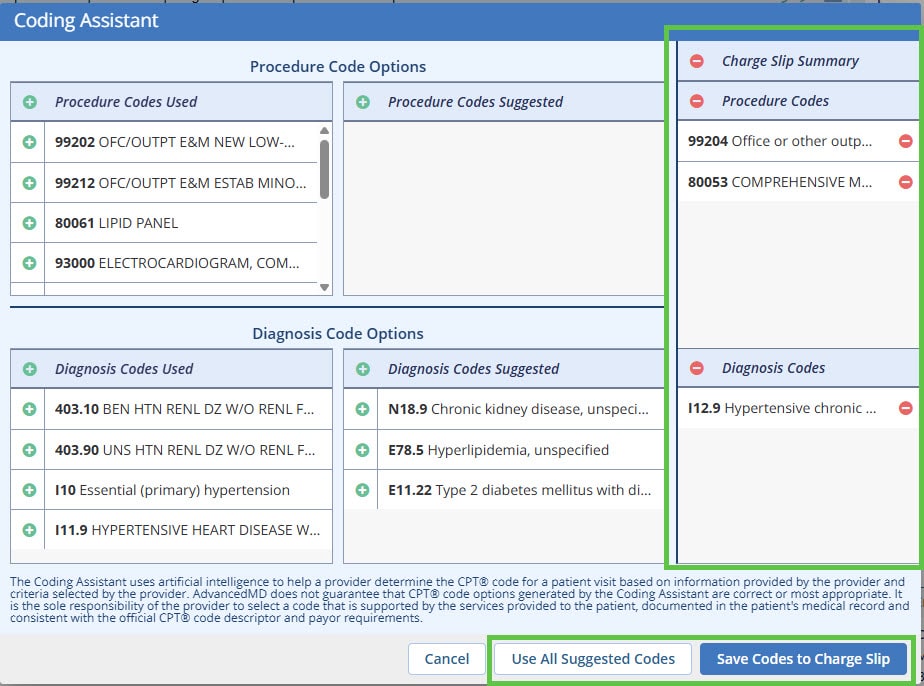
Task: Select I10 Essential (primary) hypertension text
Action: (x=172, y=490)
